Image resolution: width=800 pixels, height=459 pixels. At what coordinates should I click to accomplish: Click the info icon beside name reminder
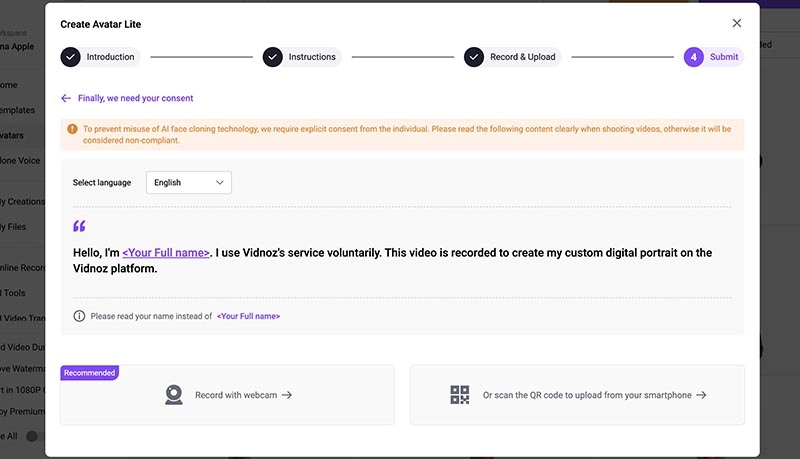(x=80, y=316)
